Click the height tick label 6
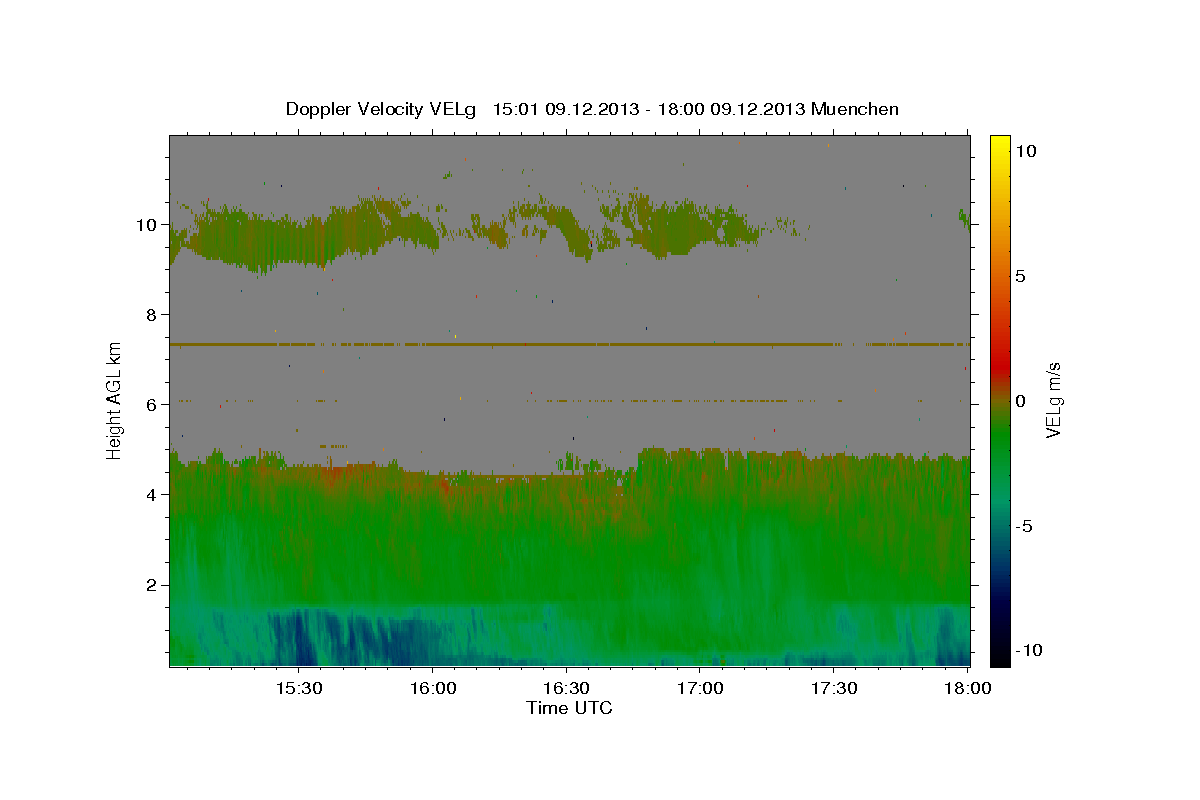The width and height of the screenshot is (1200, 800). pos(153,405)
